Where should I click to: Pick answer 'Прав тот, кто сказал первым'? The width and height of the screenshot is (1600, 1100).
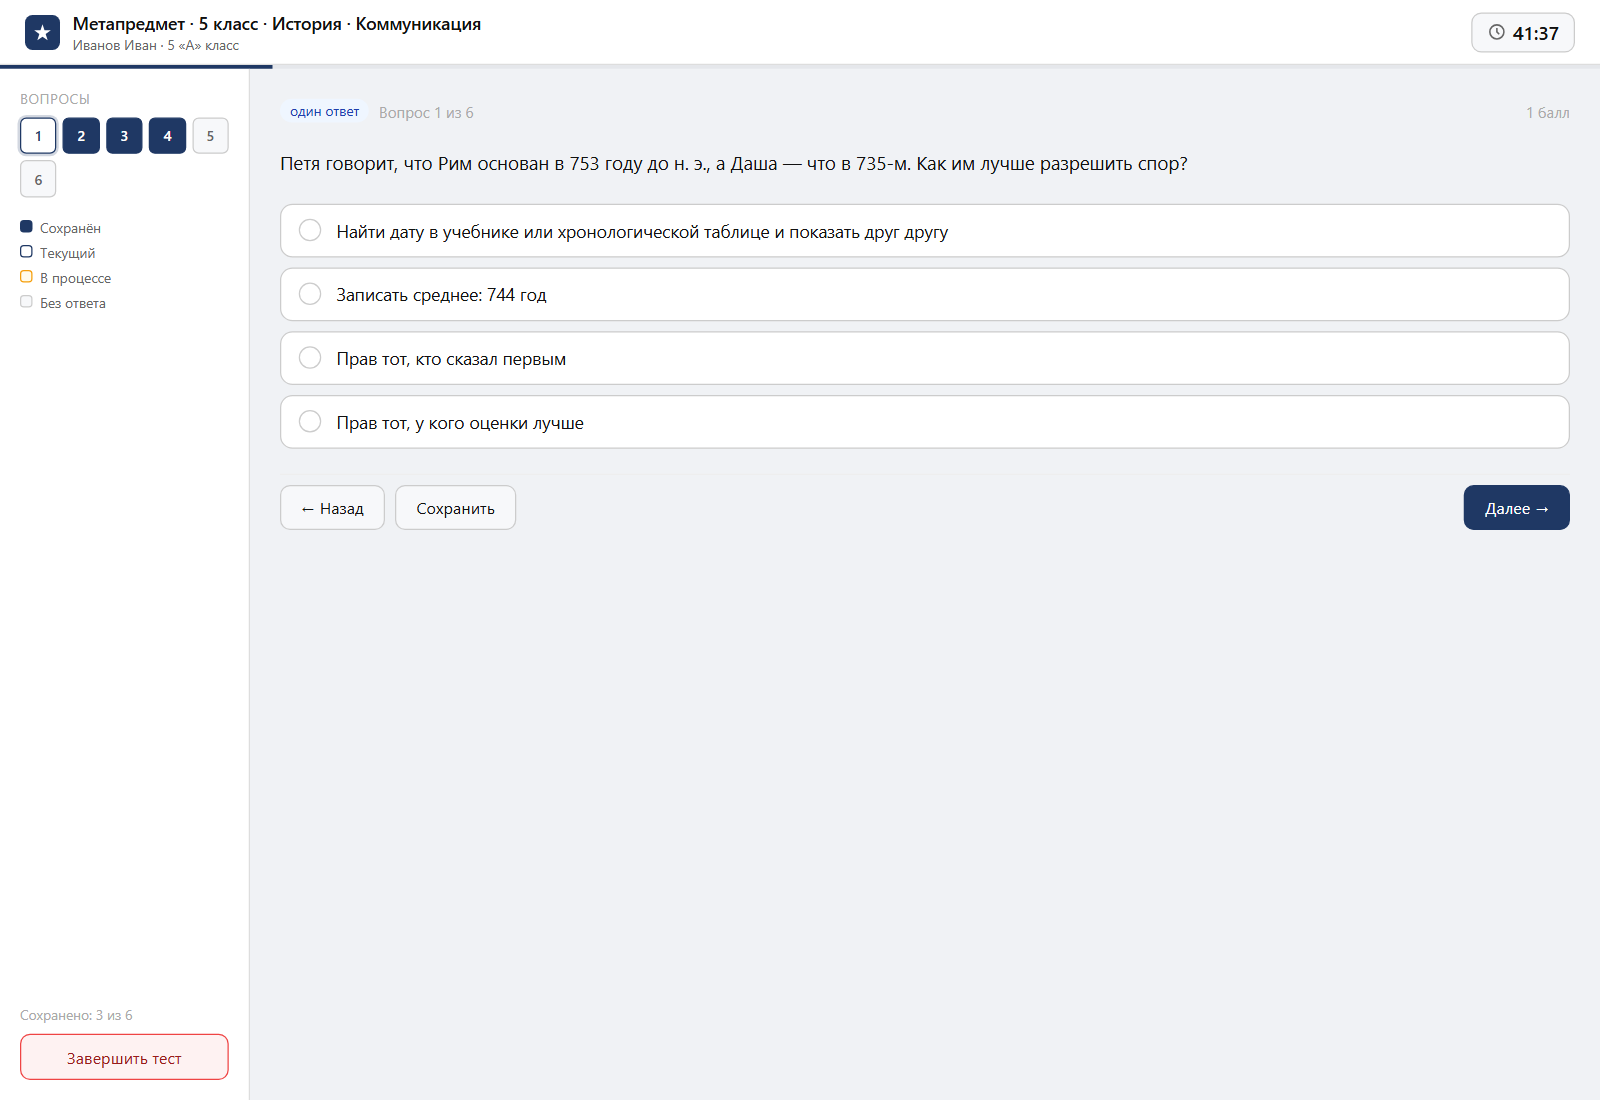pos(925,358)
